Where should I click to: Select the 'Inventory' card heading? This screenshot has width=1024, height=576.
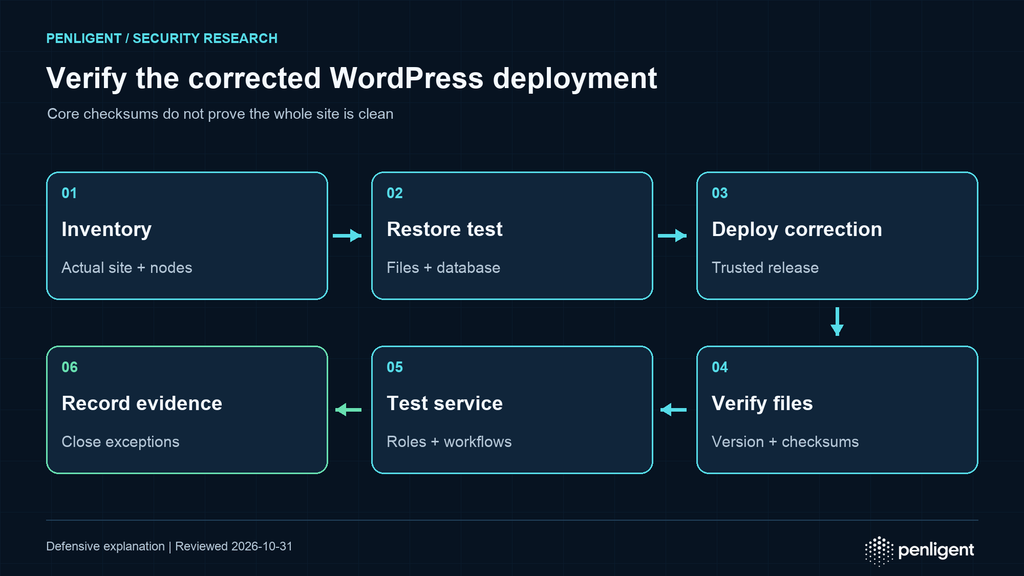106,229
